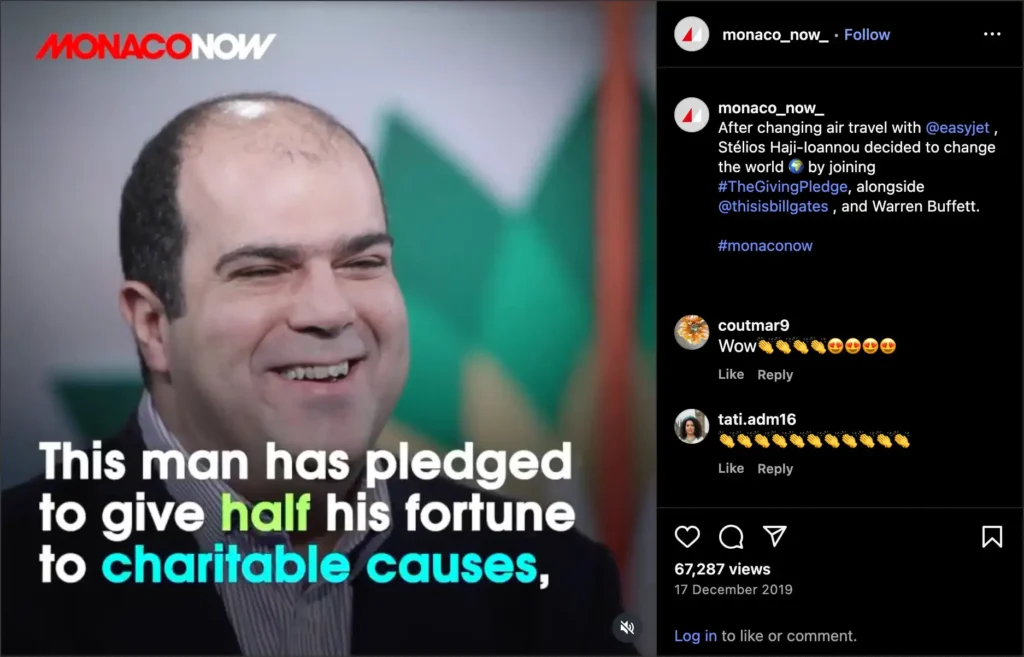
Task: Save post with the bookmark icon
Action: click(x=992, y=537)
